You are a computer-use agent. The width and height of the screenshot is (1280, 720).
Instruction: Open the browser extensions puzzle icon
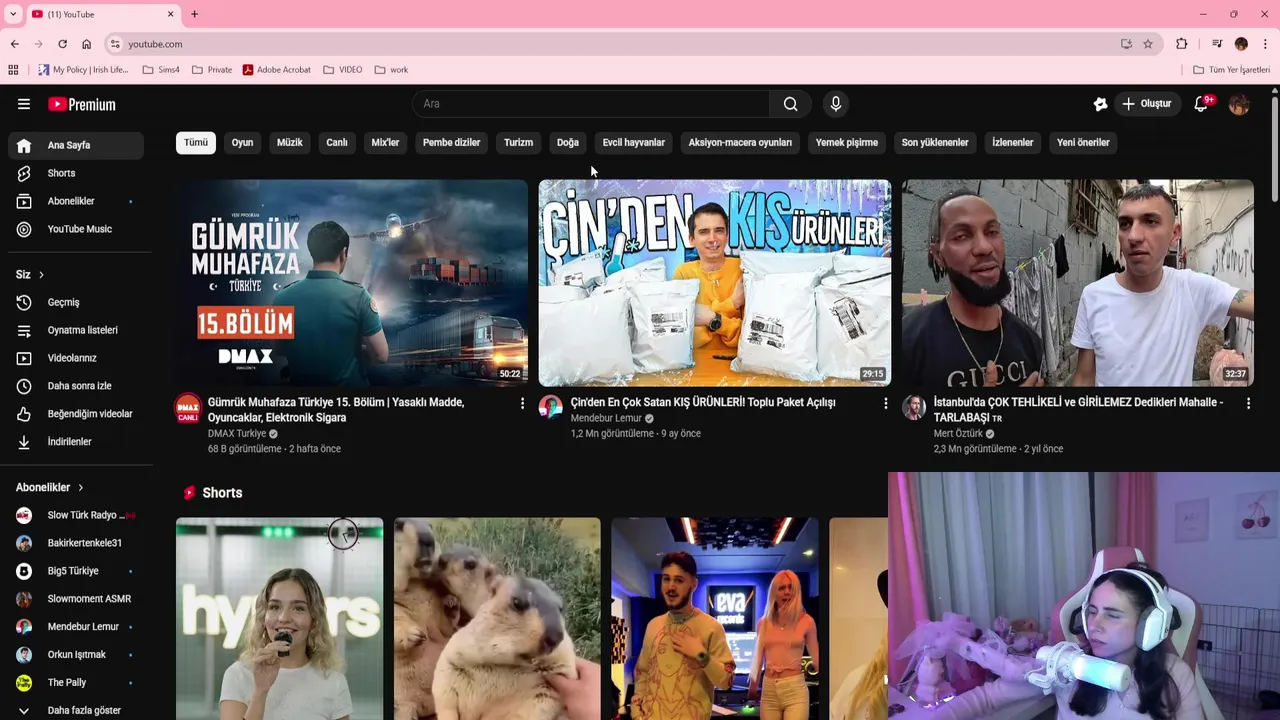pyautogui.click(x=1182, y=44)
